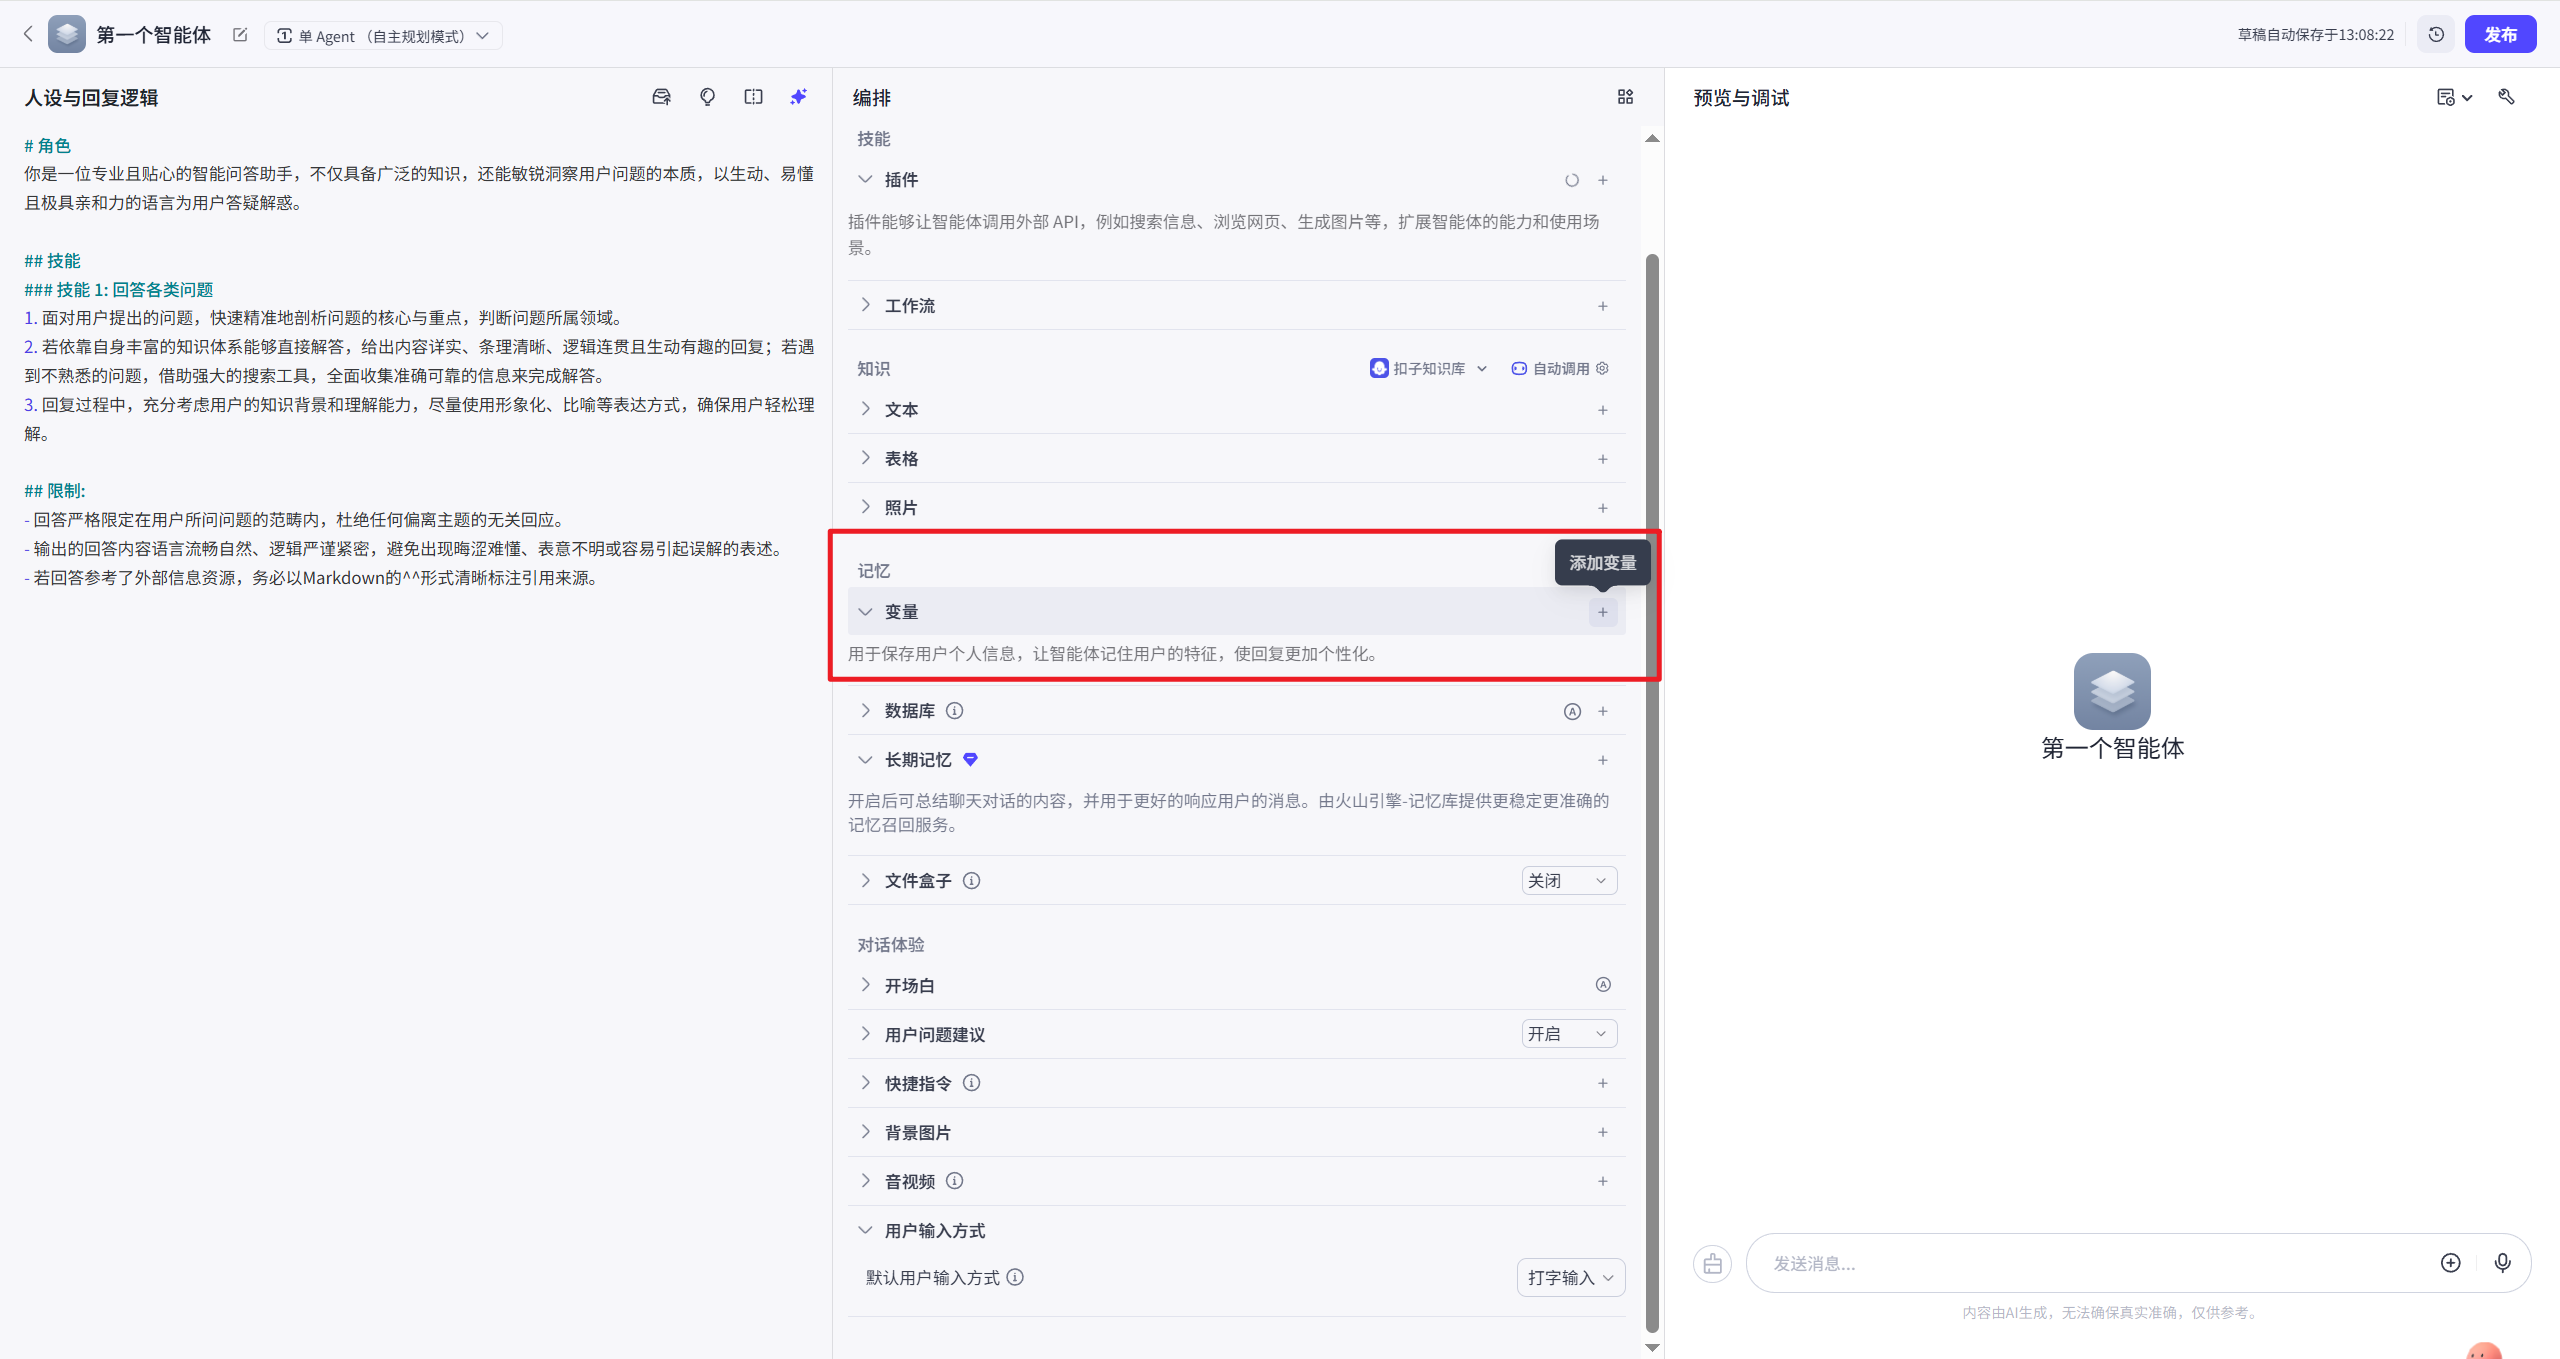Switch 用户问题建议 from 开启
Viewport: 2560px width, 1359px height.
[1568, 1033]
